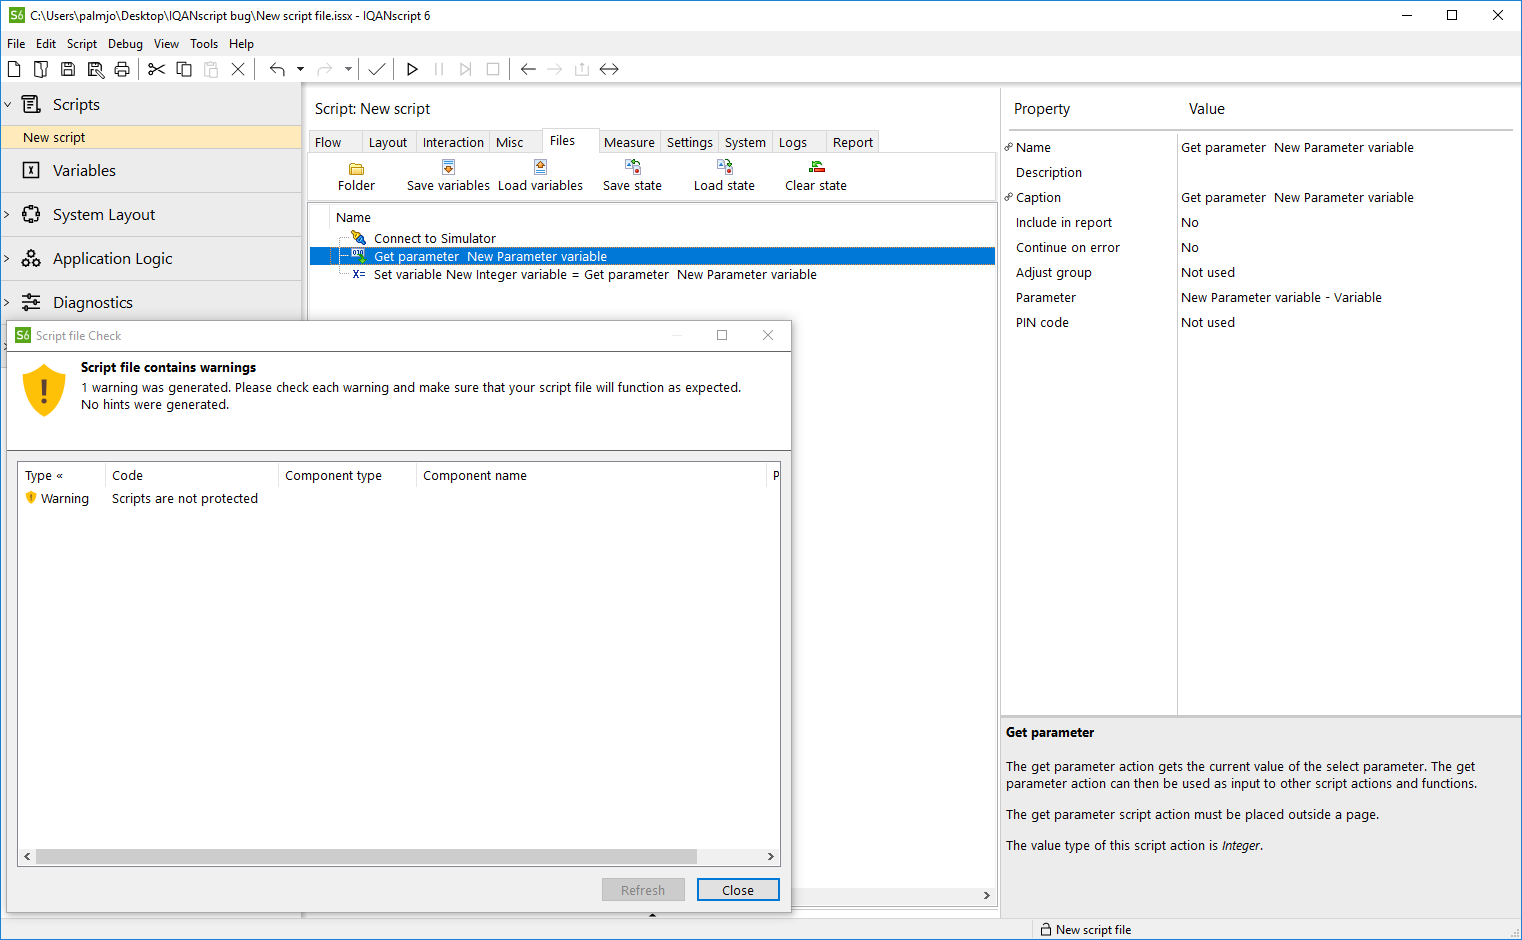This screenshot has width=1522, height=940.
Task: Switch to the Measure tab
Action: [x=629, y=143]
